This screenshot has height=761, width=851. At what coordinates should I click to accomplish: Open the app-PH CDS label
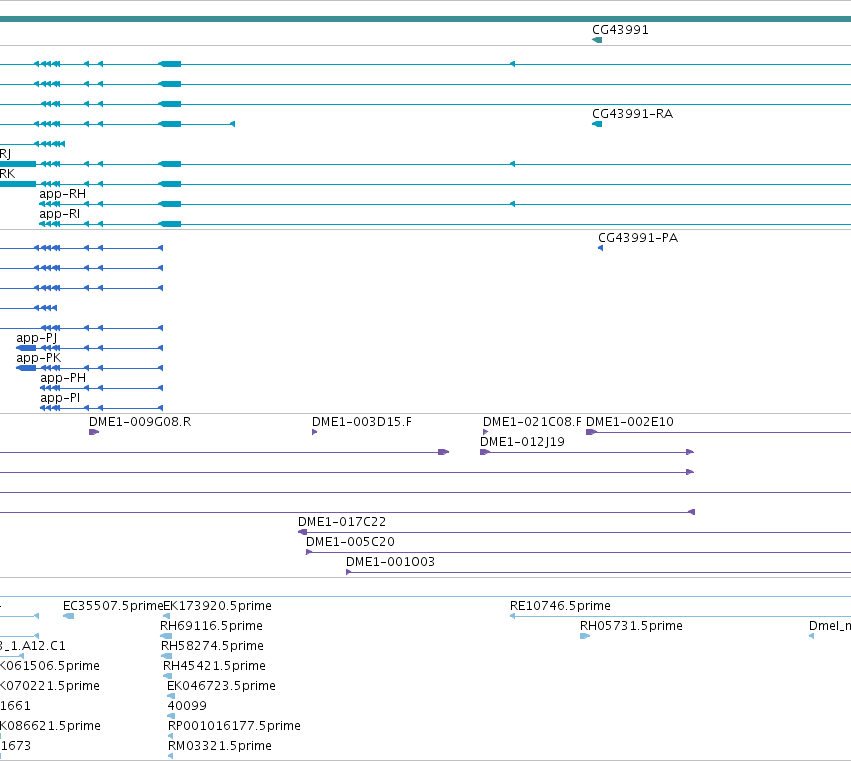[63, 378]
